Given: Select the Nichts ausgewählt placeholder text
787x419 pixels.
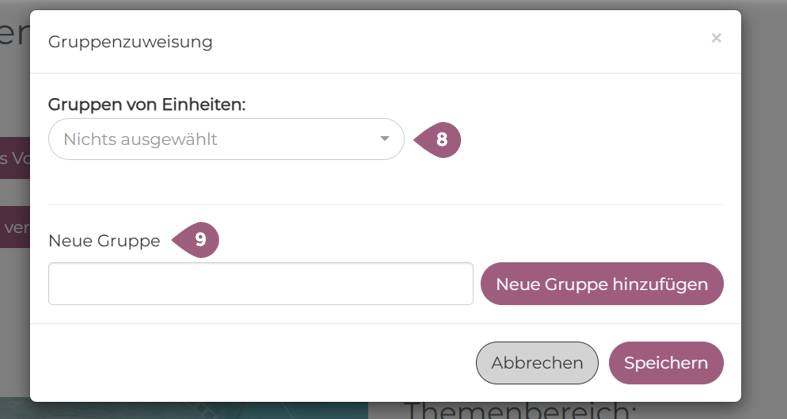Looking at the screenshot, I should (140, 139).
